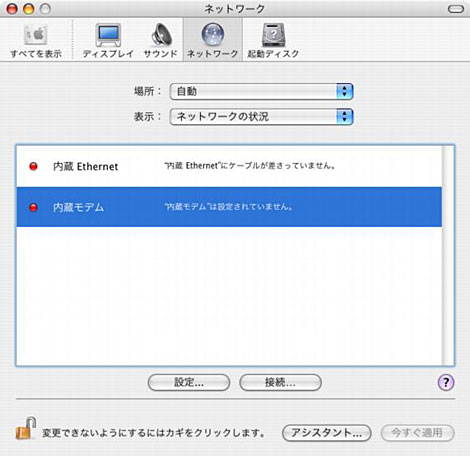Open the 場所 (Location) dropdown set to 自動
Viewport: 470px width, 456px height.
tap(261, 91)
